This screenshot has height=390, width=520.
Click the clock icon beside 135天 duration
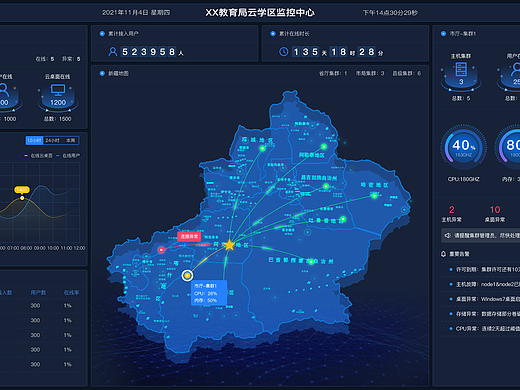coord(284,52)
